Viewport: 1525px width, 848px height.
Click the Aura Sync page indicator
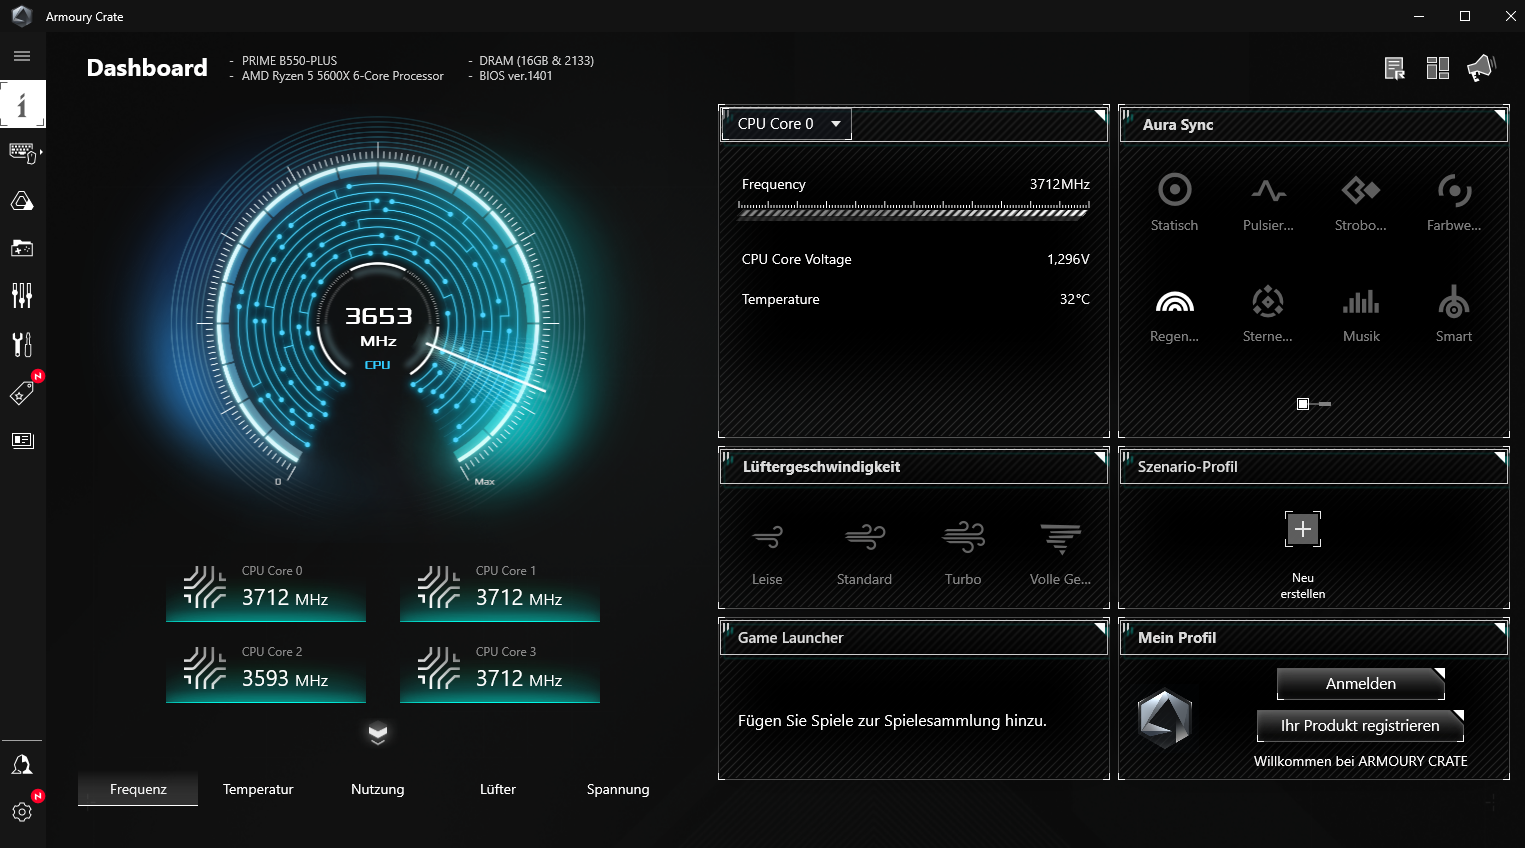1314,404
